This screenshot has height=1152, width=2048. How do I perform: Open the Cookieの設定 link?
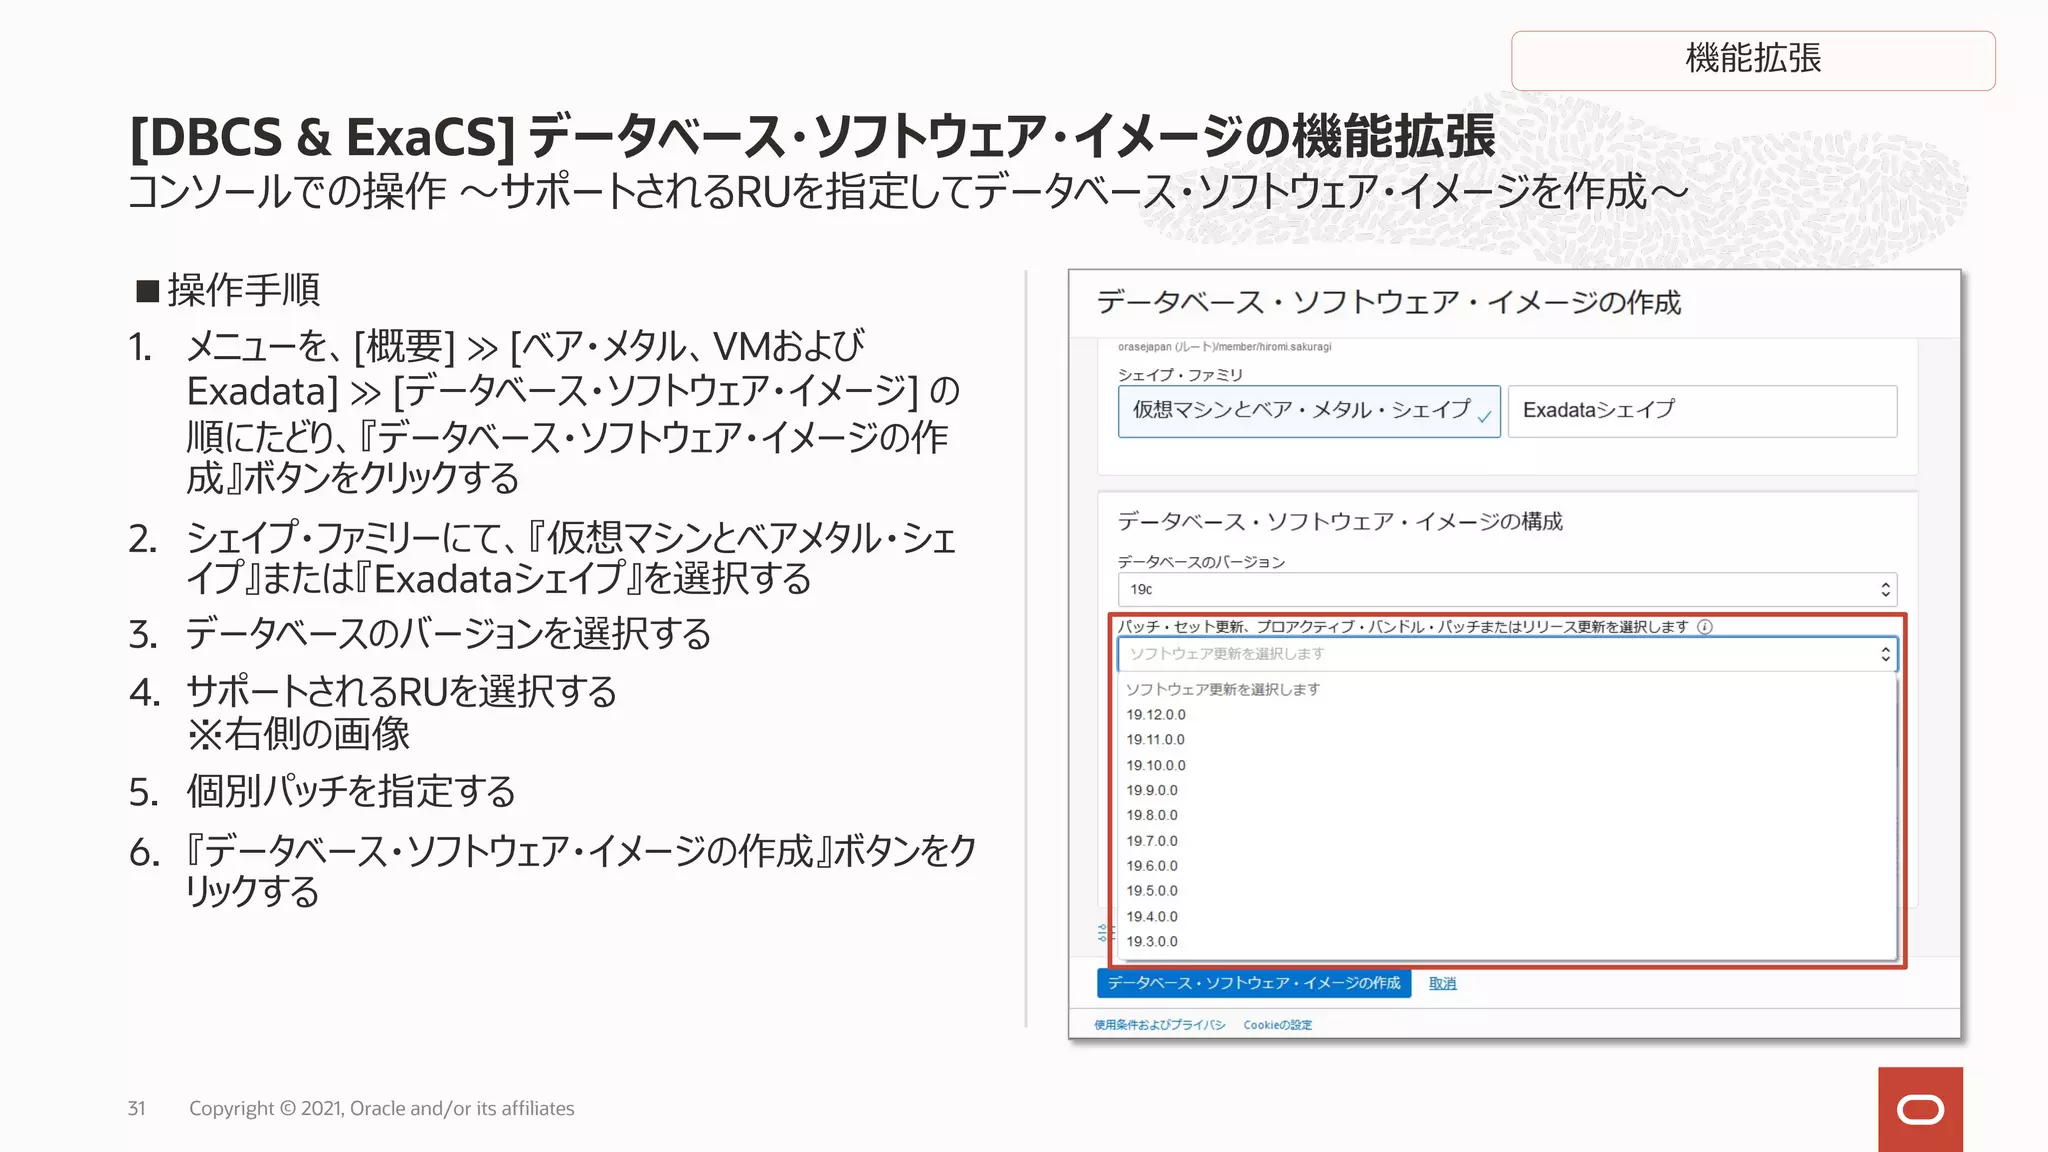[1277, 1025]
